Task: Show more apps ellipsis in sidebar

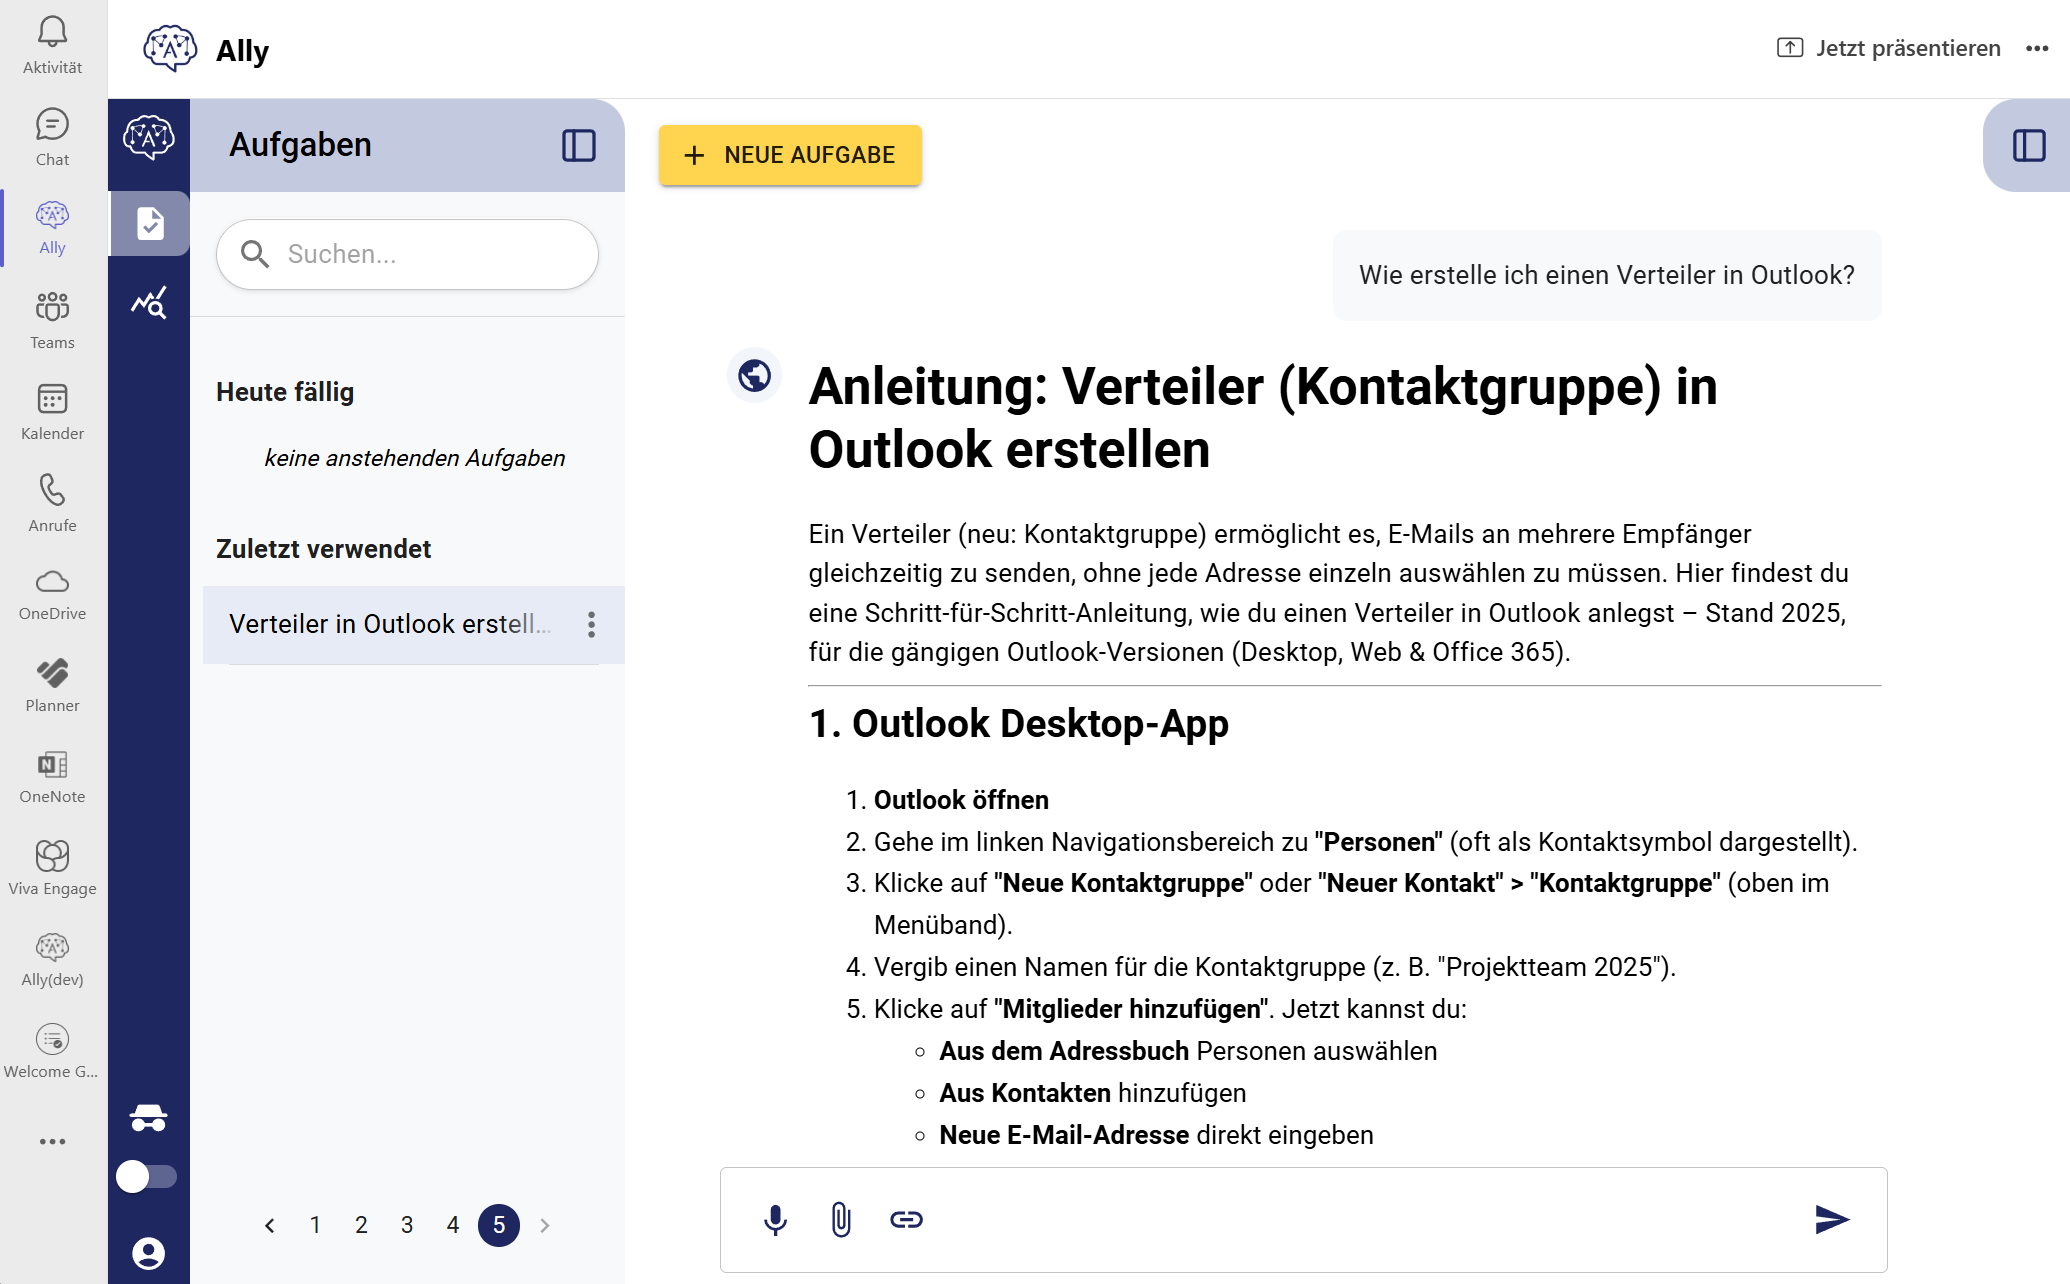Action: 52,1141
